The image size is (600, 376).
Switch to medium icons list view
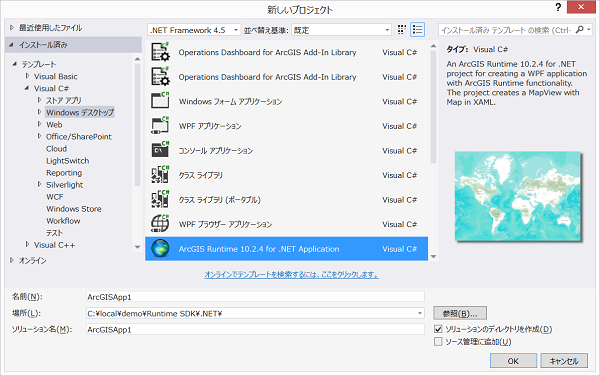(x=417, y=30)
